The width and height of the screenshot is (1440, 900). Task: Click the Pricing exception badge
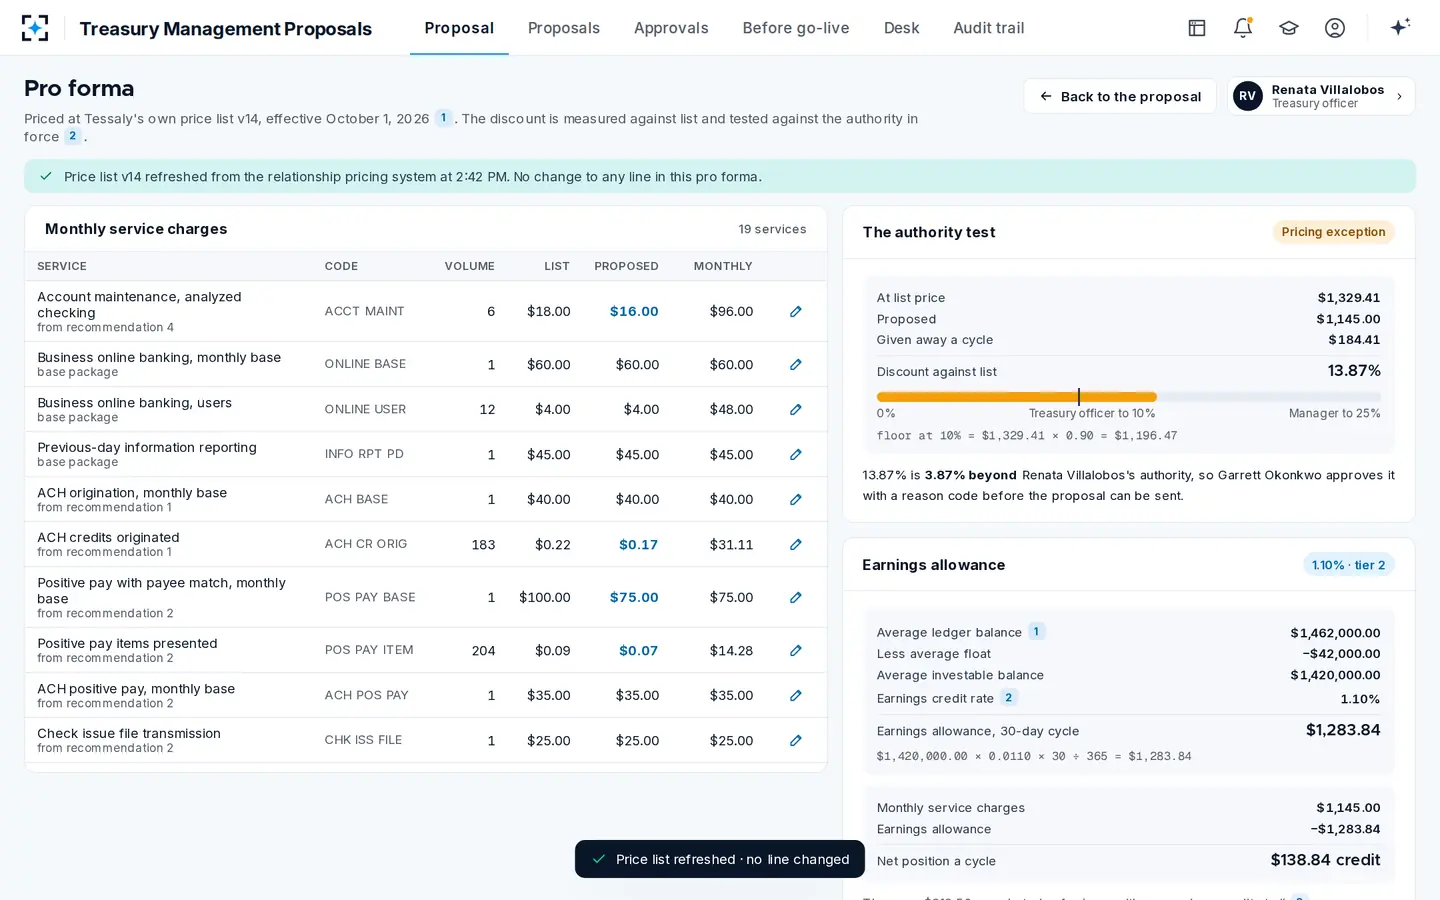1333,232
